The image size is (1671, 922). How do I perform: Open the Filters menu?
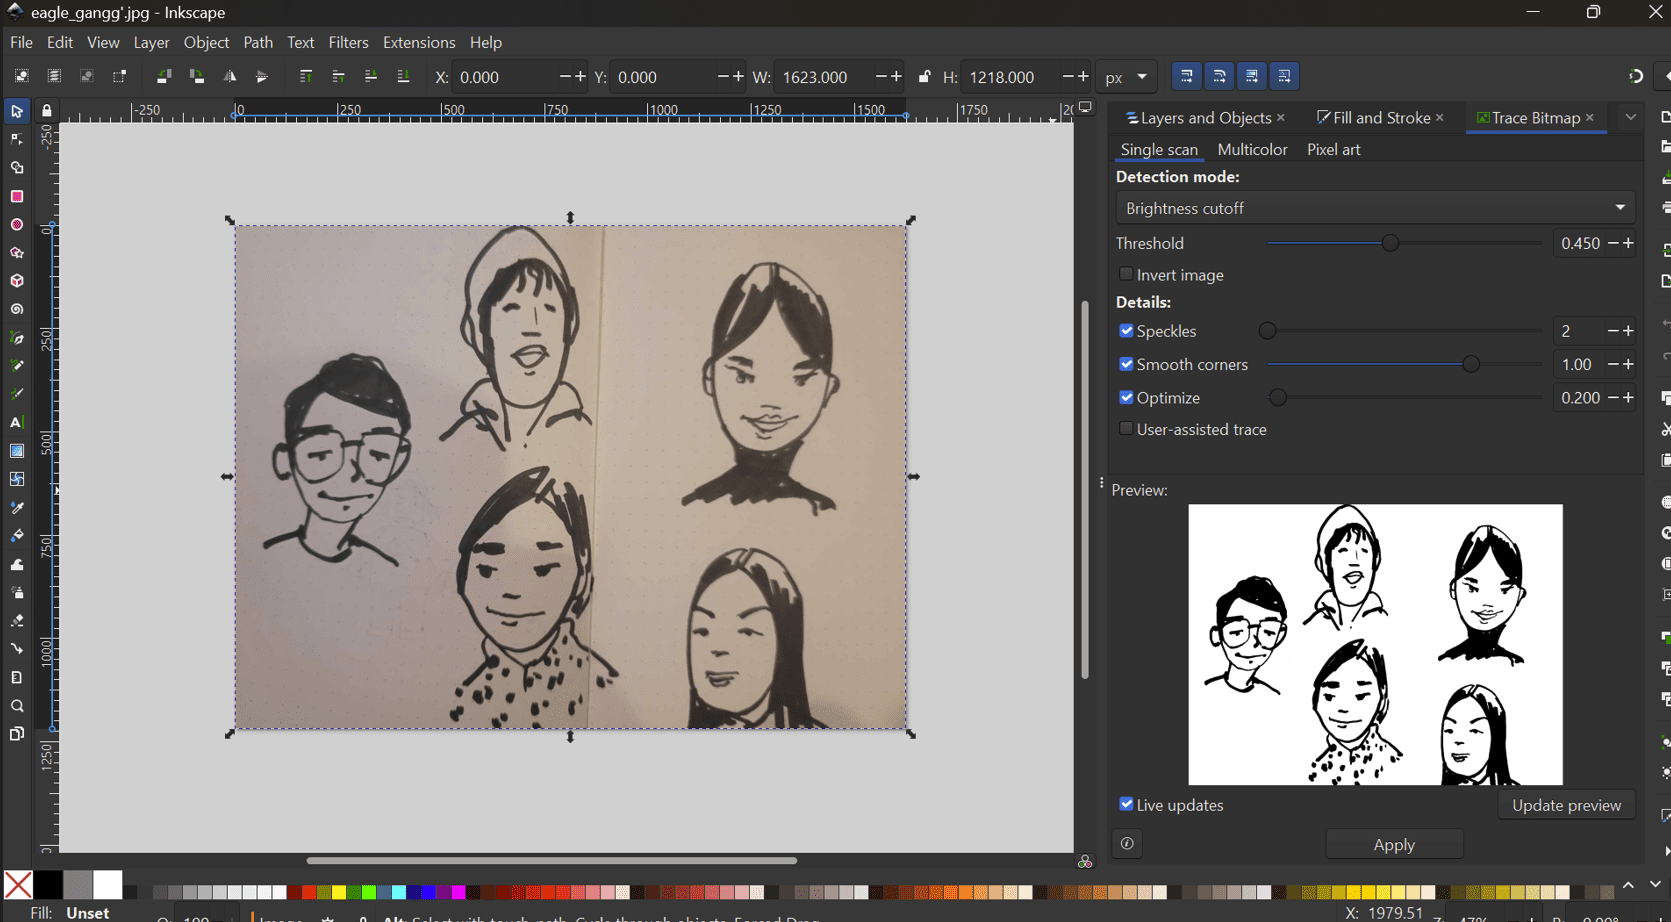348,43
